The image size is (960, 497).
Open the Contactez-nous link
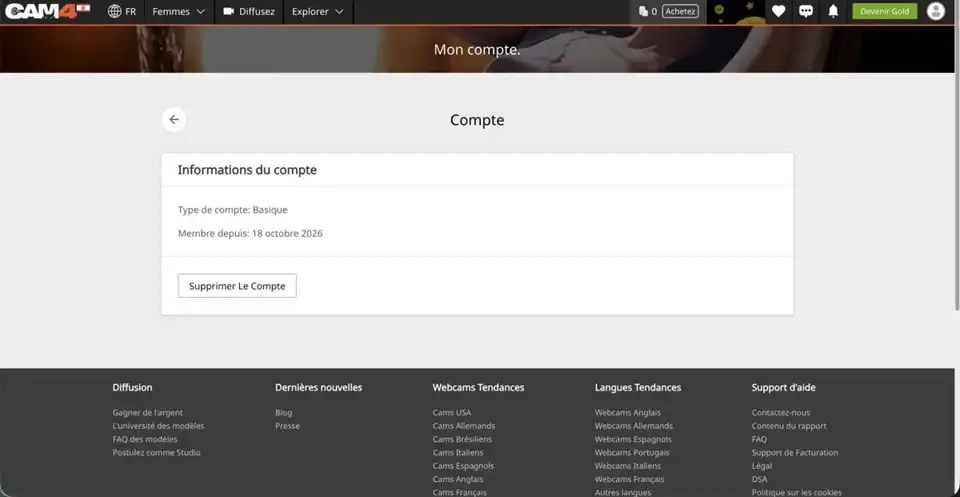781,413
